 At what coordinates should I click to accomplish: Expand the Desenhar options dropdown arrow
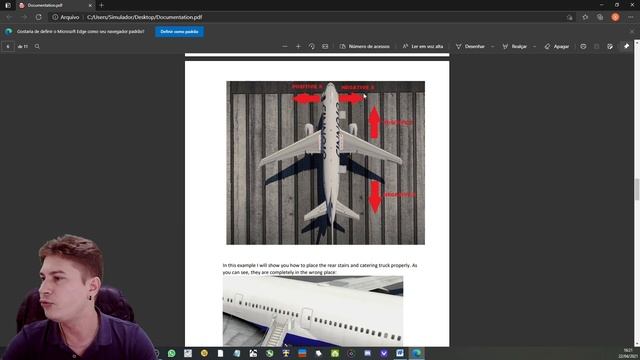point(493,47)
